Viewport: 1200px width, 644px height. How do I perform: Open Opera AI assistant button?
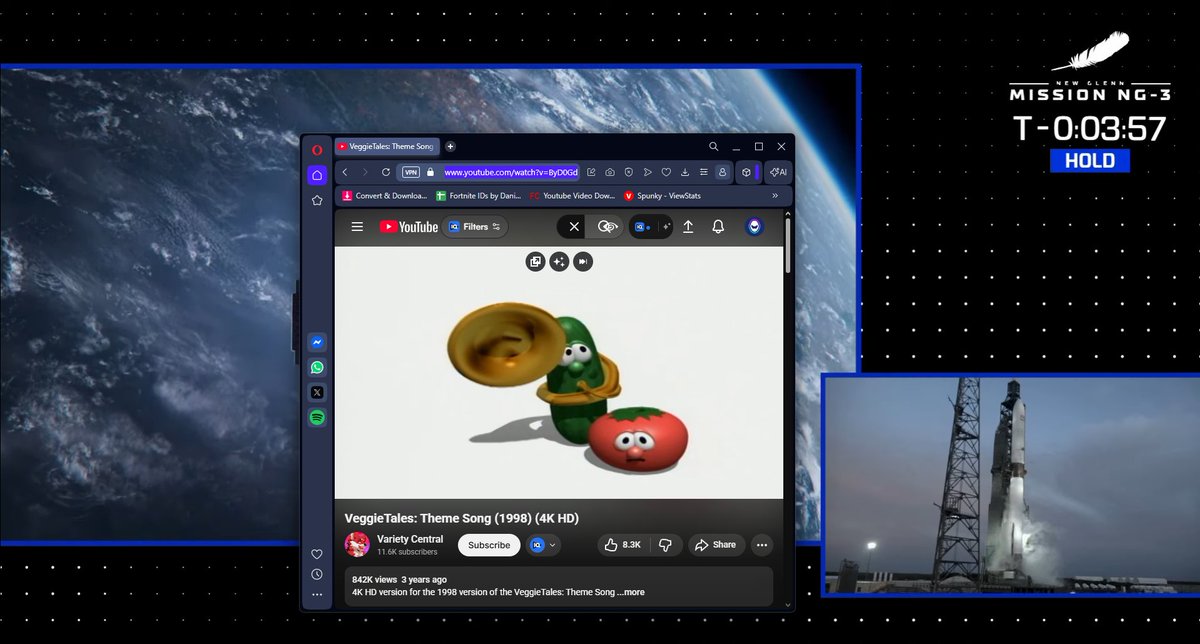click(779, 172)
